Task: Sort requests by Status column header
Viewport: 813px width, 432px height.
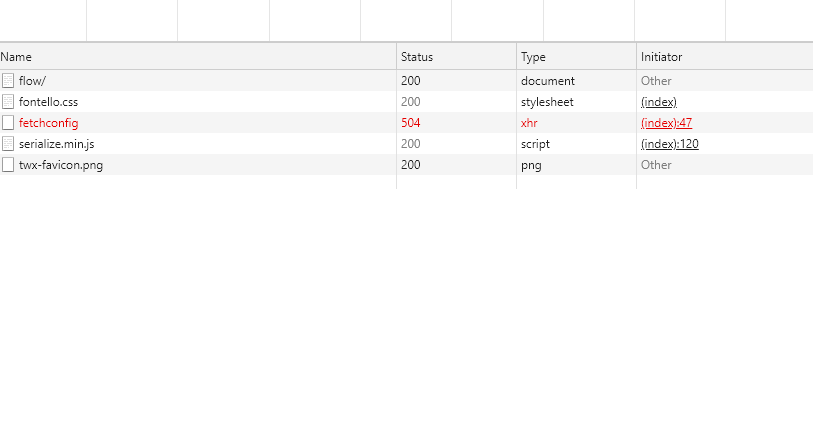Action: pyautogui.click(x=417, y=57)
